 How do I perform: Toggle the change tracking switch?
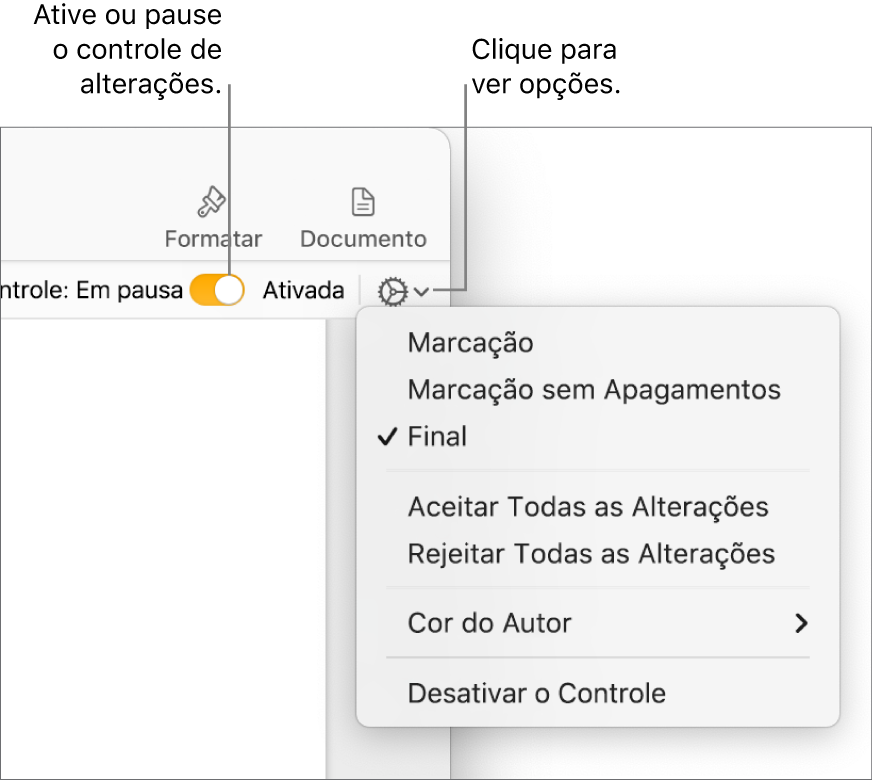coord(217,290)
